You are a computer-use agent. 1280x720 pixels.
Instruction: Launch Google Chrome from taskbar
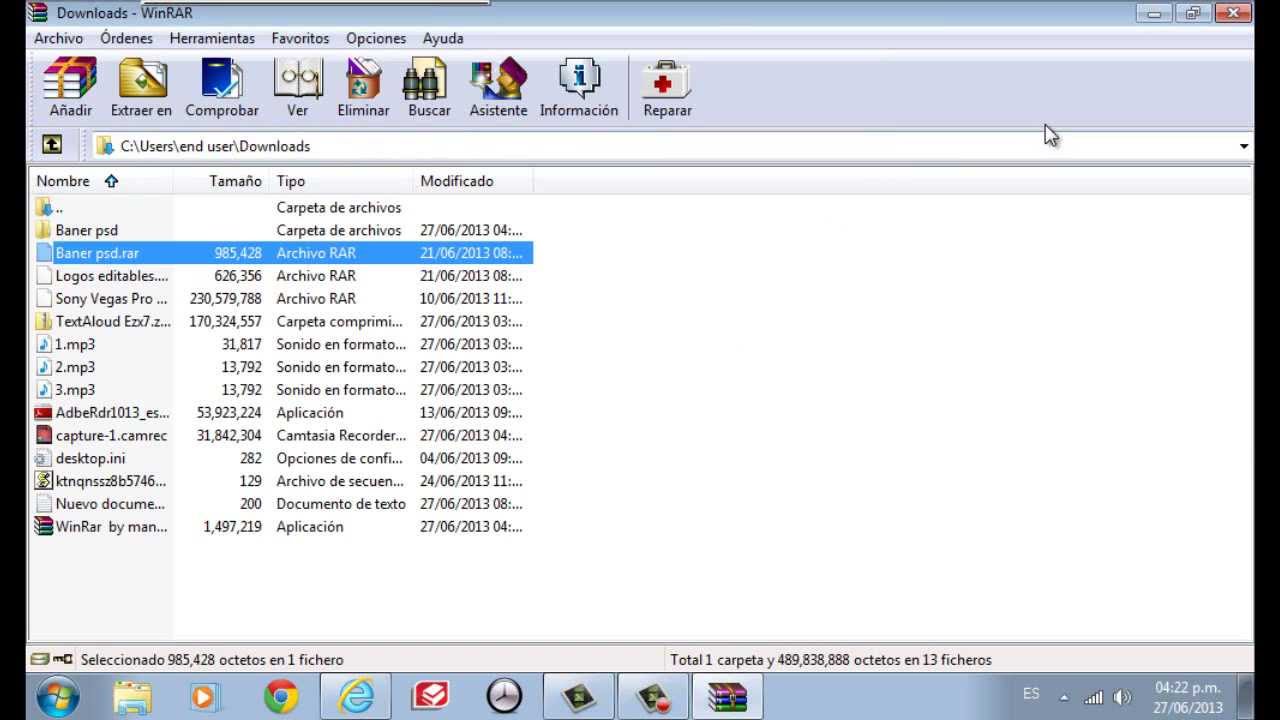(x=281, y=696)
